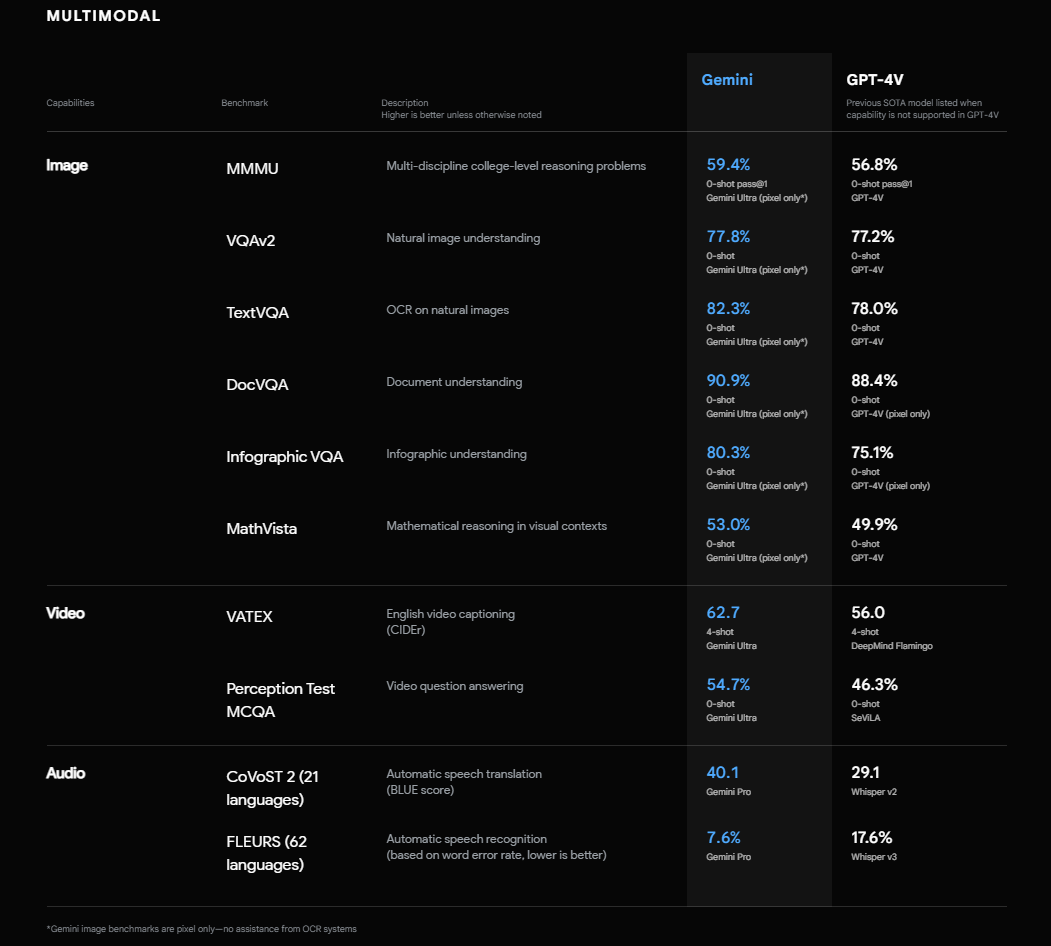Select the 17.6% Whisper v3 score

(871, 837)
